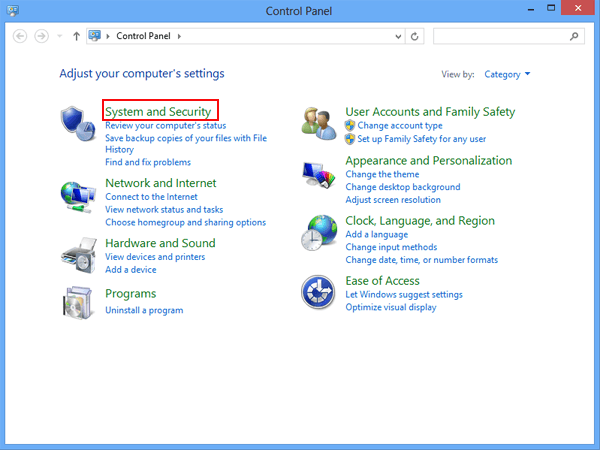Click the Back navigation arrow
The height and width of the screenshot is (450, 600).
(20, 36)
